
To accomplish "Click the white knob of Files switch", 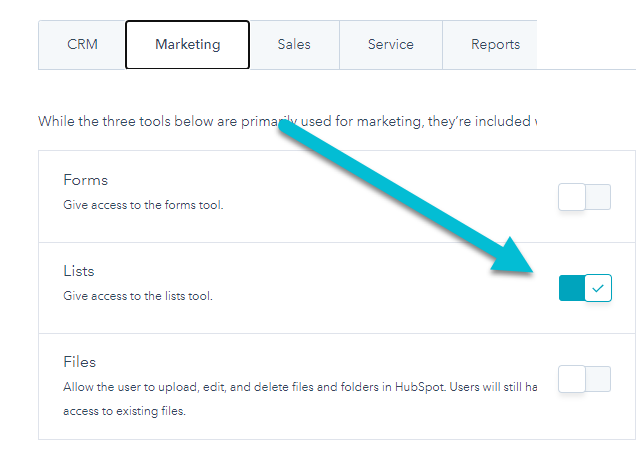I will (x=572, y=379).
